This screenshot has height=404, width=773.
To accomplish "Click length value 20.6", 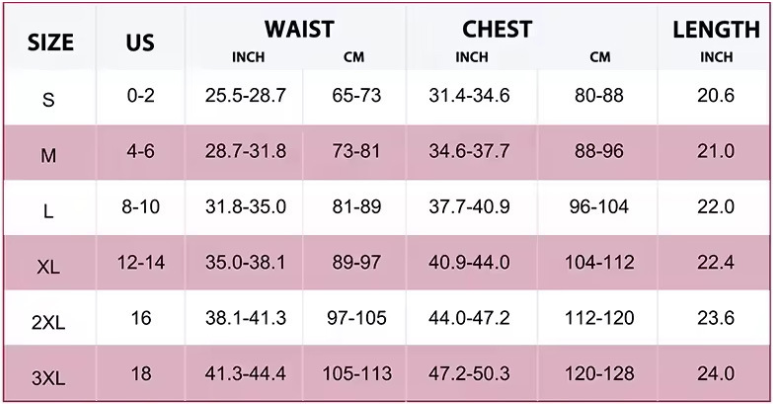I will pos(716,96).
